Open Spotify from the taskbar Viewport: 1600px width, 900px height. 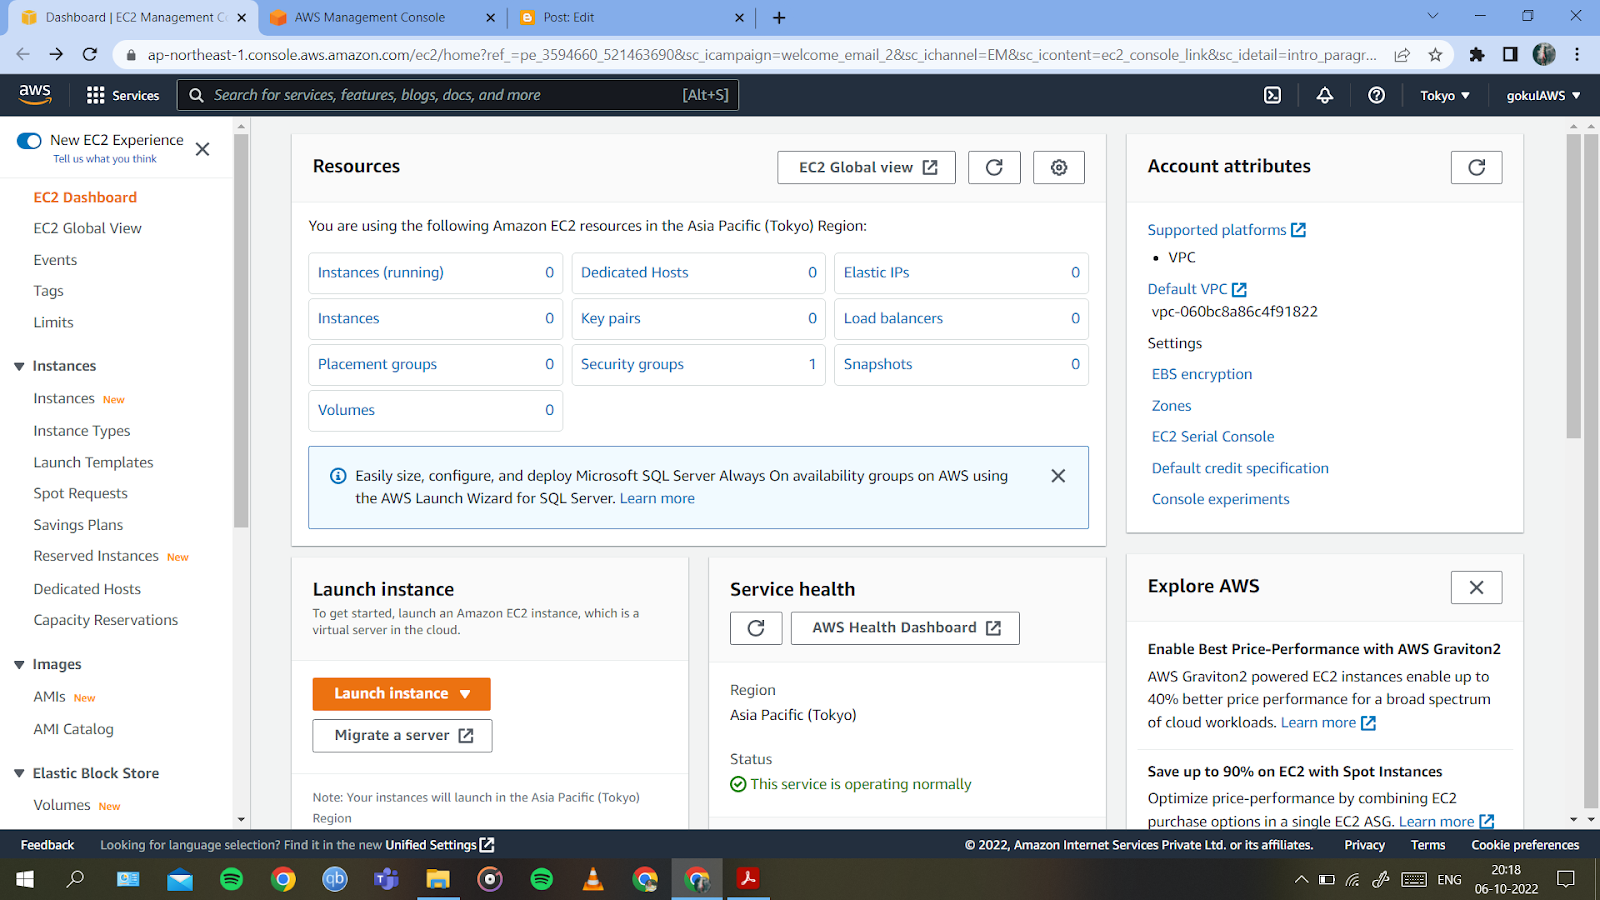(231, 879)
